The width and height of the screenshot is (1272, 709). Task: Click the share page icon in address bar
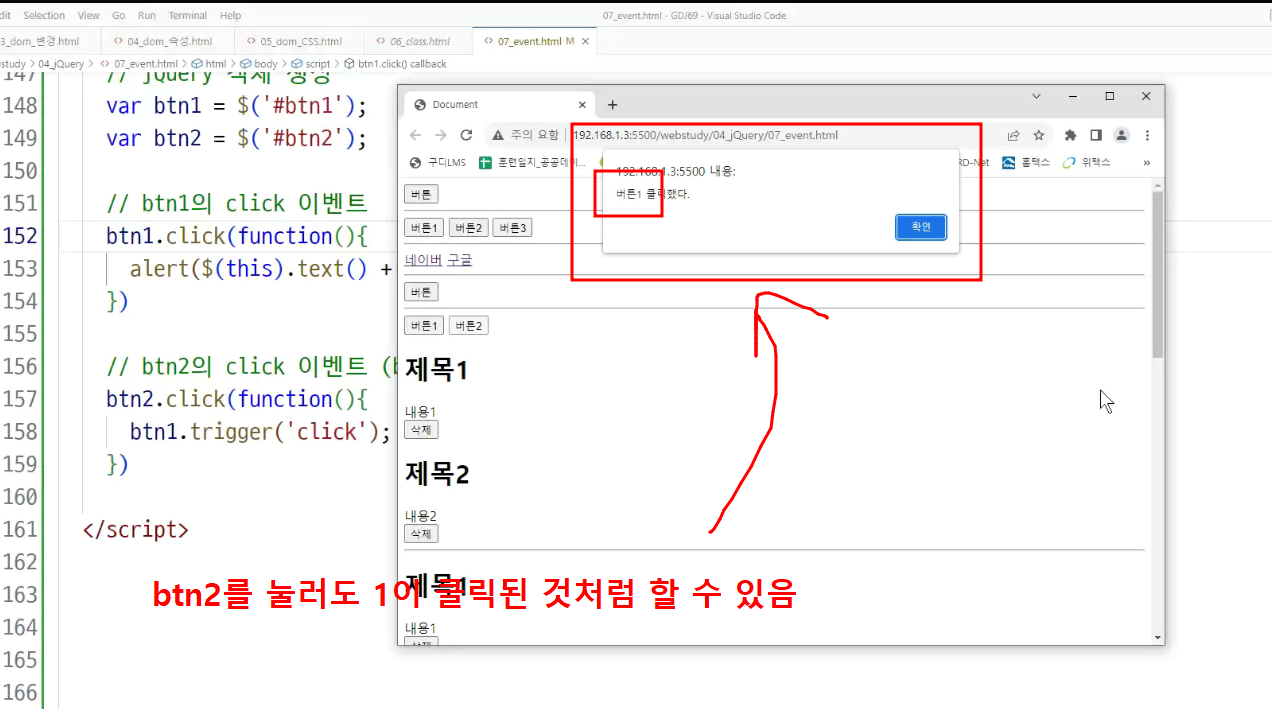point(1013,135)
